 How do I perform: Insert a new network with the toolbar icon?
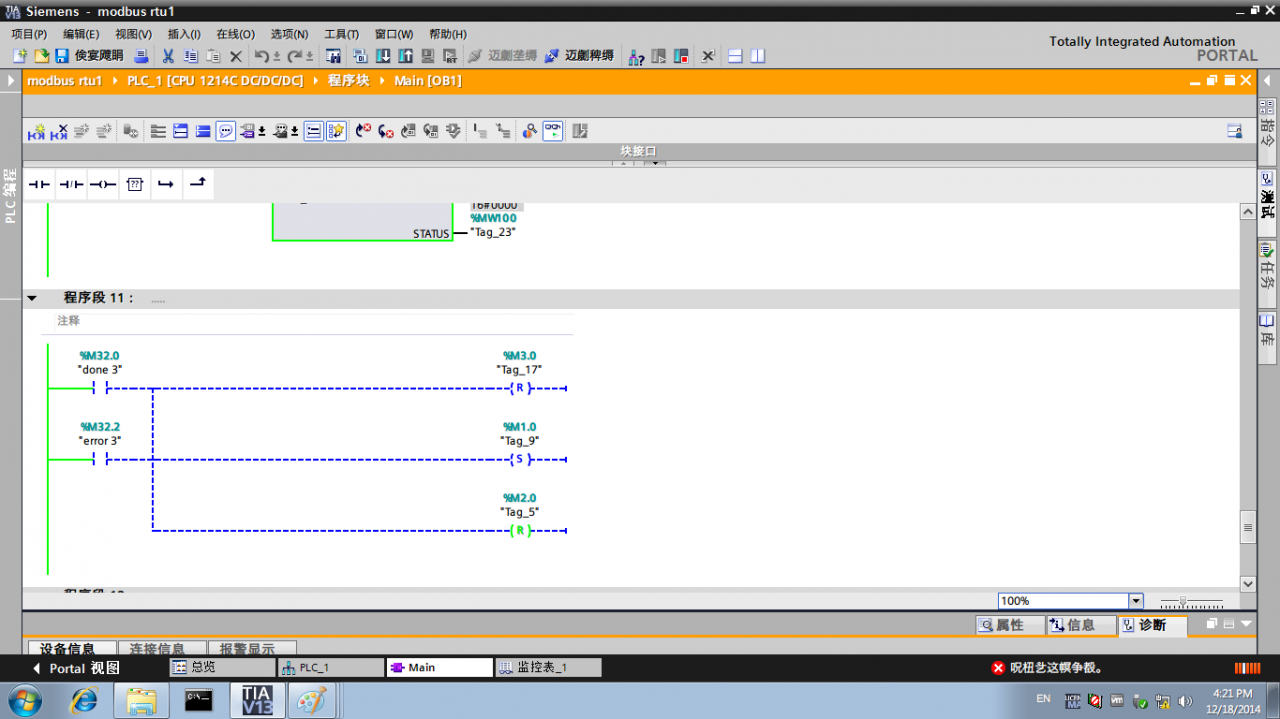pyautogui.click(x=37, y=131)
